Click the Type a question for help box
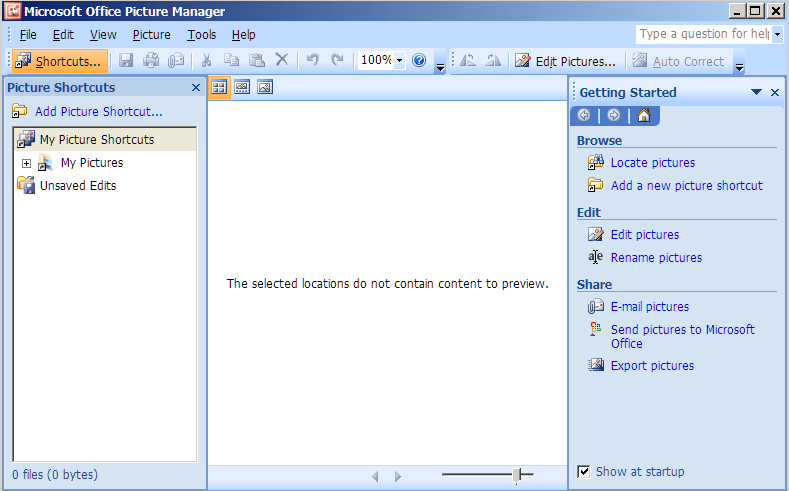The height and width of the screenshot is (491, 789). (703, 34)
